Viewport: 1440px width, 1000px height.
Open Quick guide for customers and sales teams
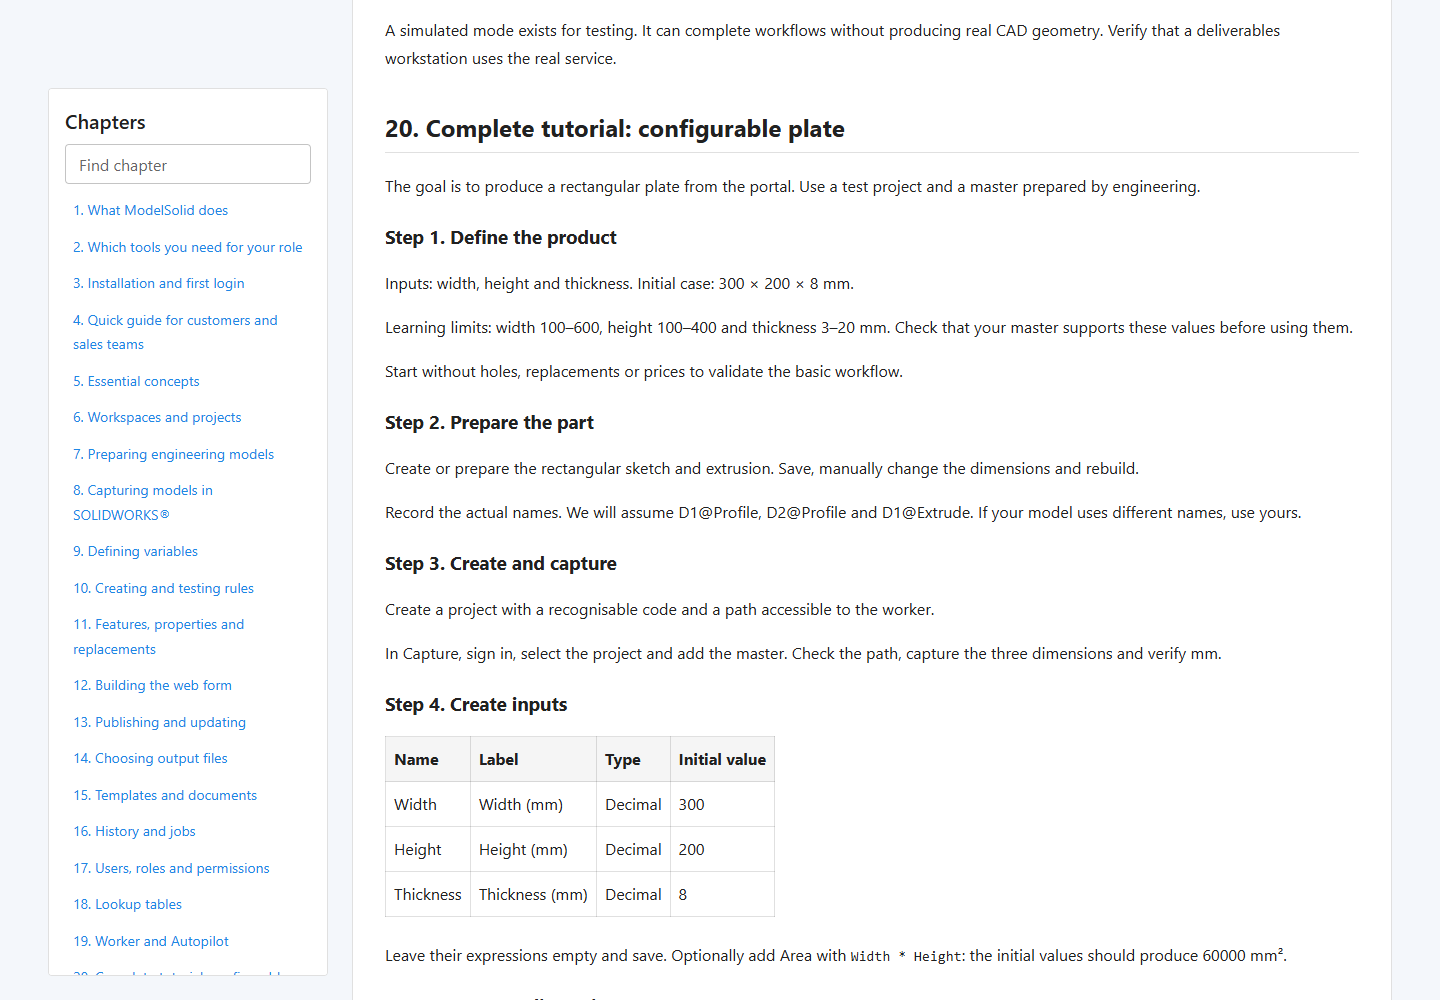tap(175, 332)
